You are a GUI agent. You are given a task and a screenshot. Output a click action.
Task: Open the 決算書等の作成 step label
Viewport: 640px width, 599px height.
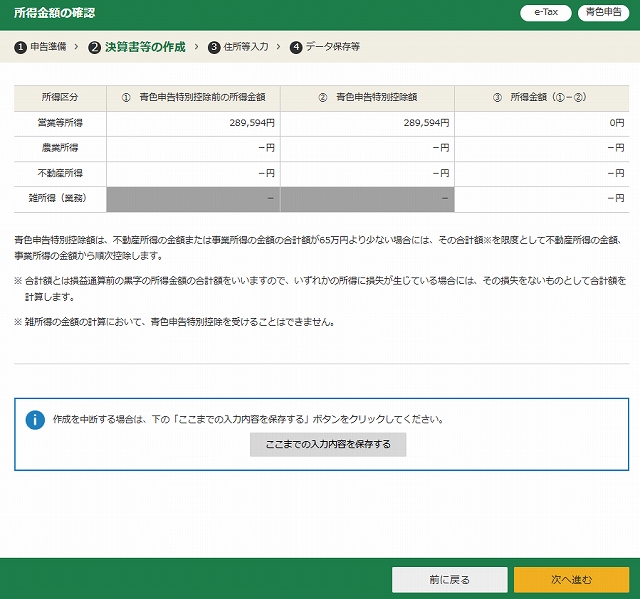[145, 47]
